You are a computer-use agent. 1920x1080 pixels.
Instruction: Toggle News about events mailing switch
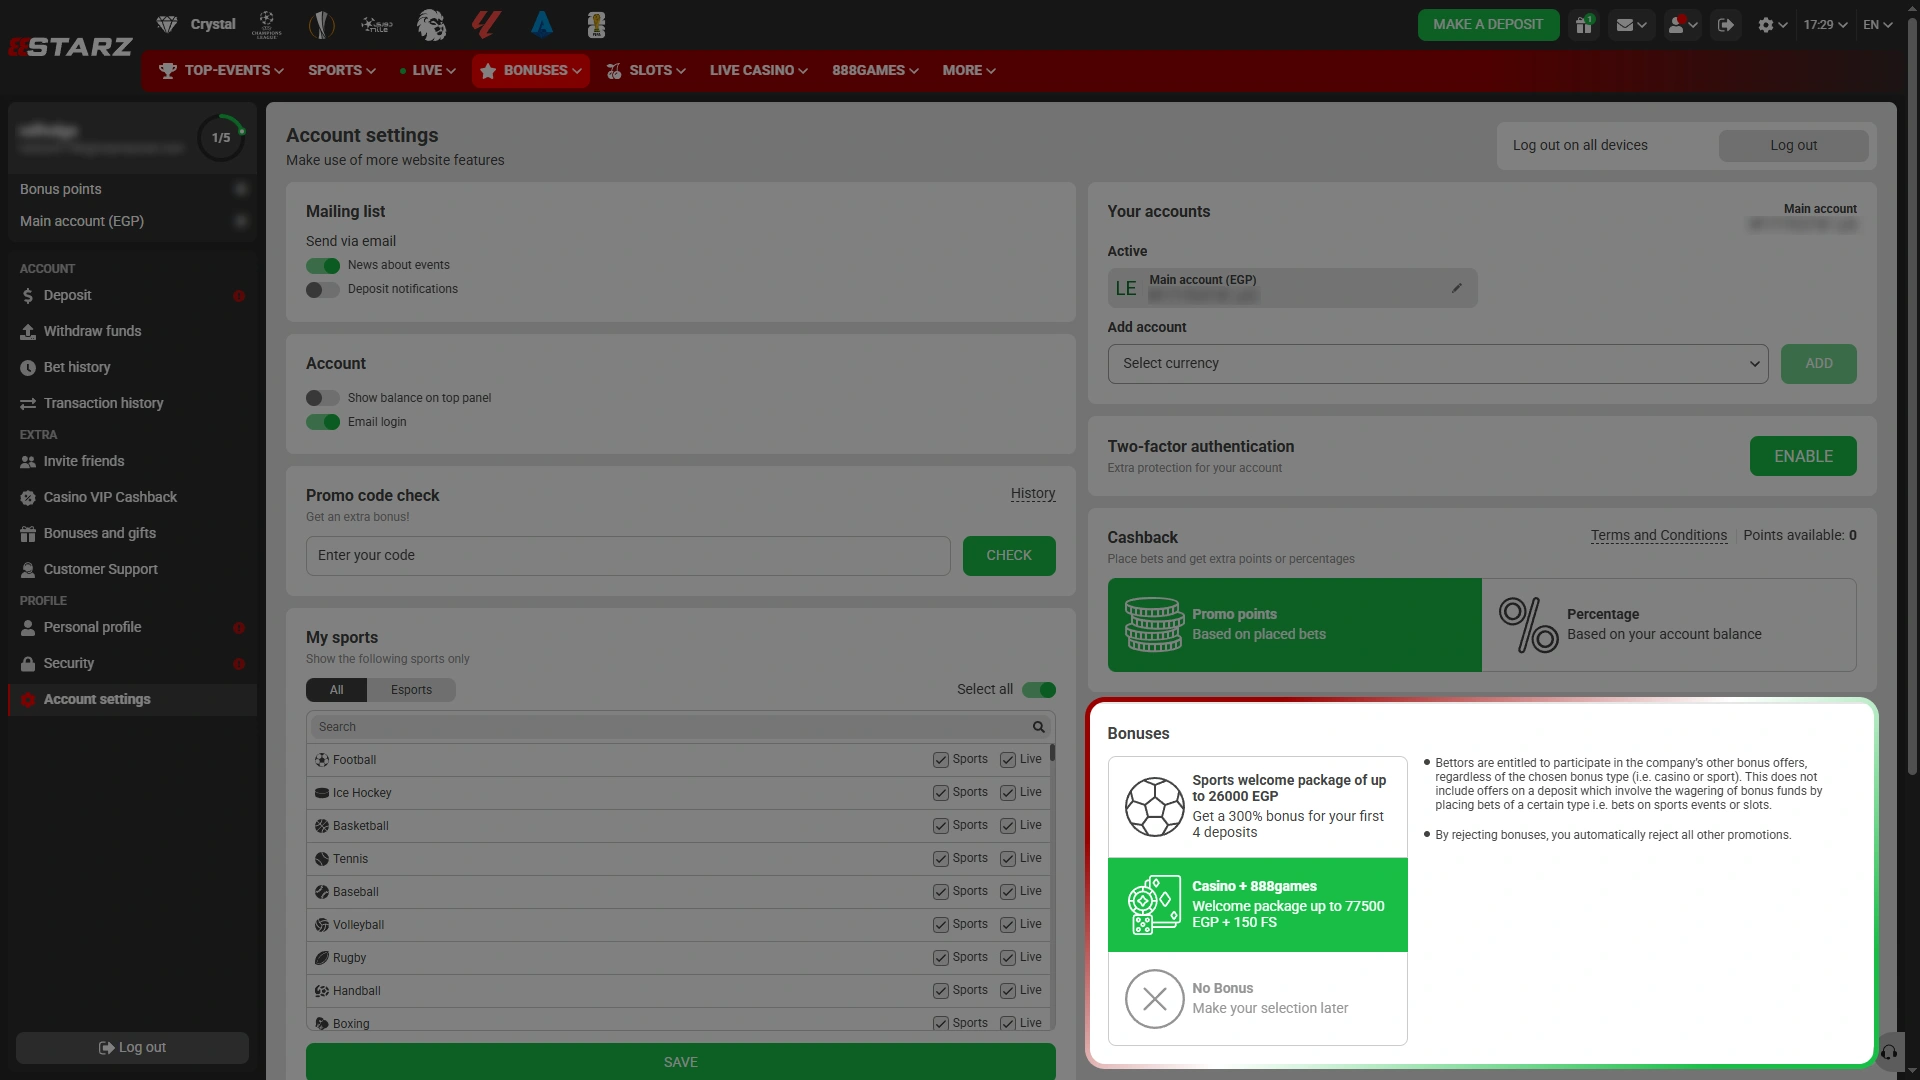pyautogui.click(x=323, y=266)
